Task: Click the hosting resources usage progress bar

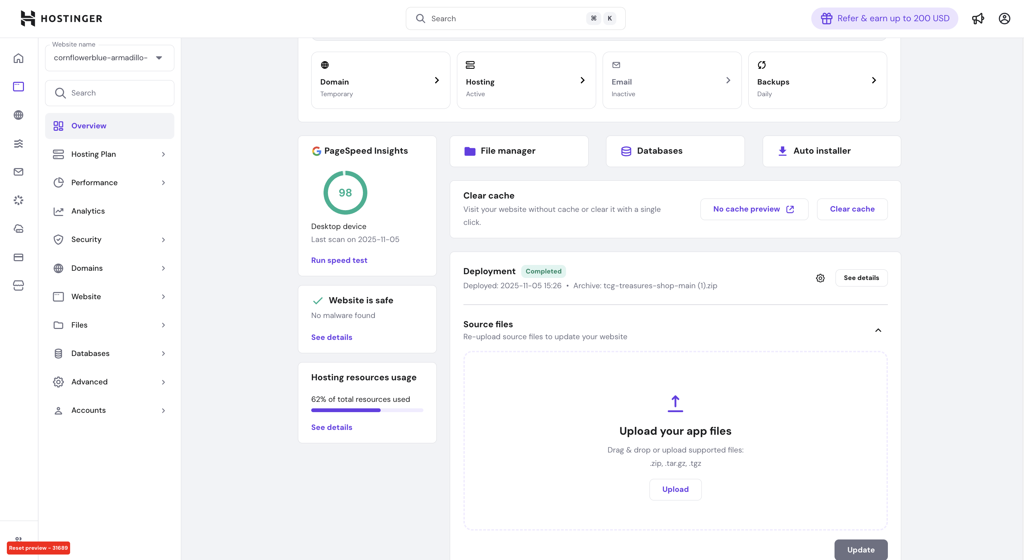Action: pos(366,410)
